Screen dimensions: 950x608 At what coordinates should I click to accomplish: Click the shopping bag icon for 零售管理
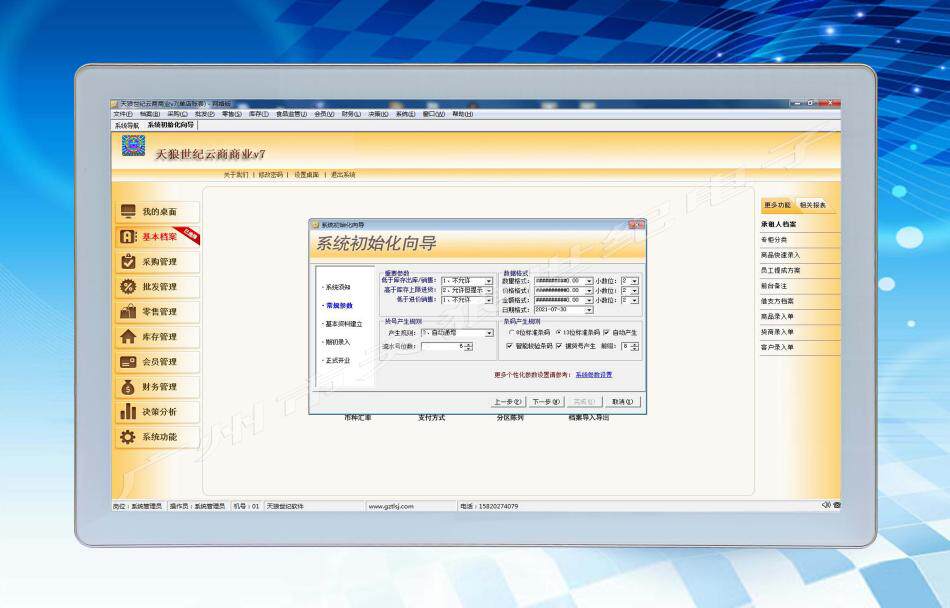pos(128,311)
